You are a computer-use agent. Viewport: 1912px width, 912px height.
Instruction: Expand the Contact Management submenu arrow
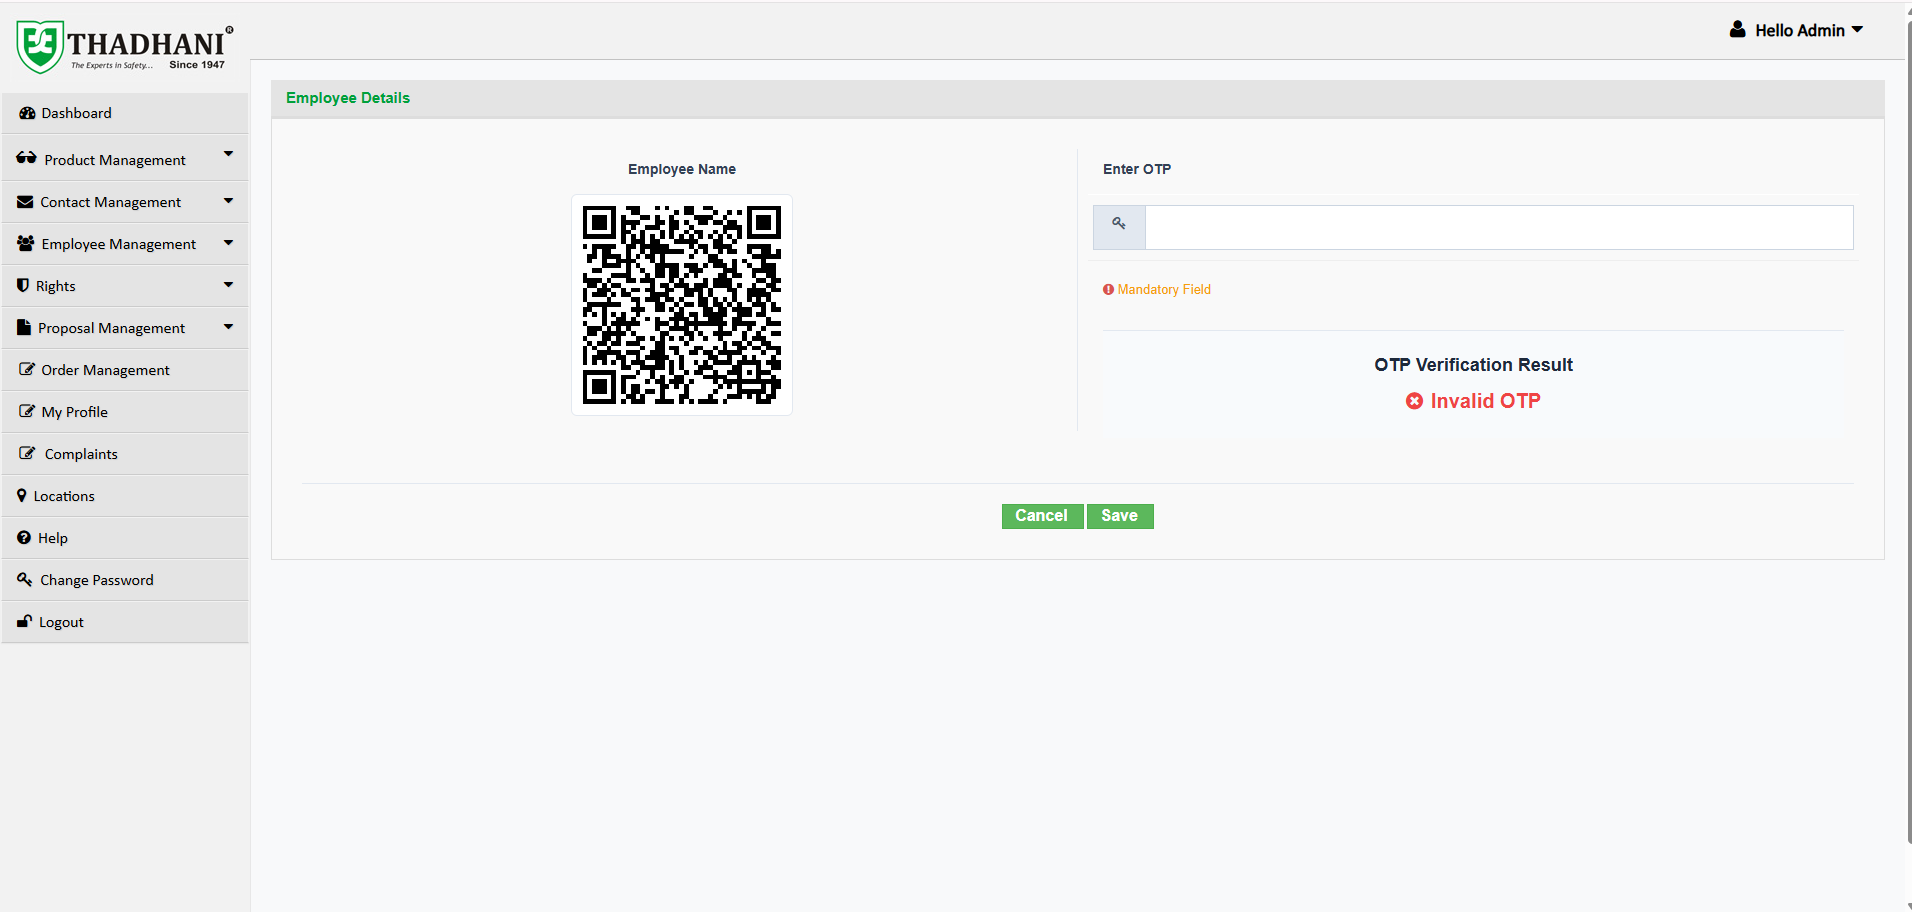pyautogui.click(x=228, y=201)
